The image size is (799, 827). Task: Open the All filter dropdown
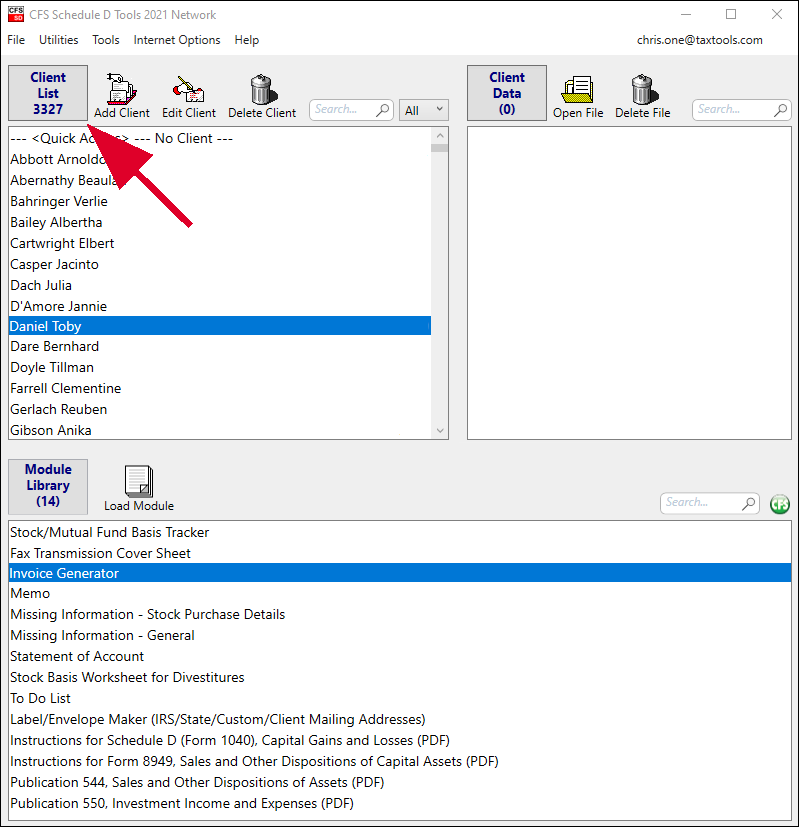[x=423, y=110]
